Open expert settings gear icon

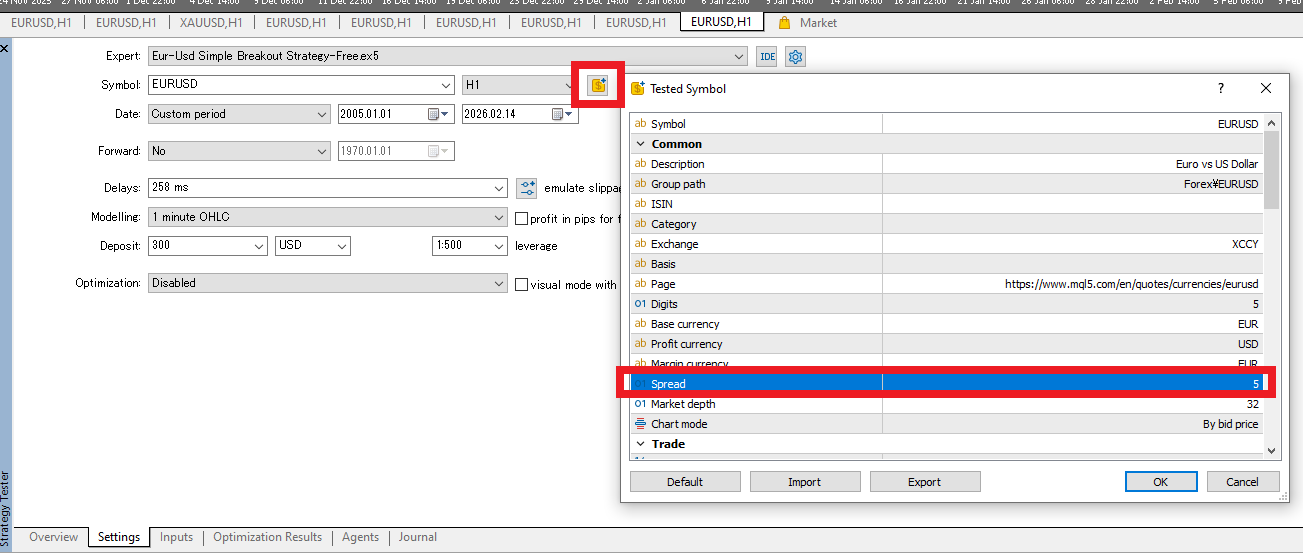tap(795, 57)
